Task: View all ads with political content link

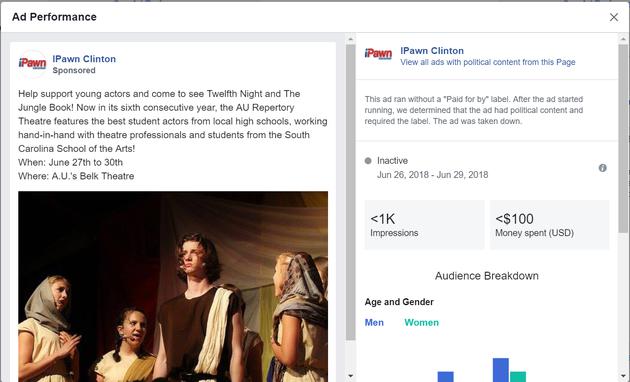Action: [487, 62]
